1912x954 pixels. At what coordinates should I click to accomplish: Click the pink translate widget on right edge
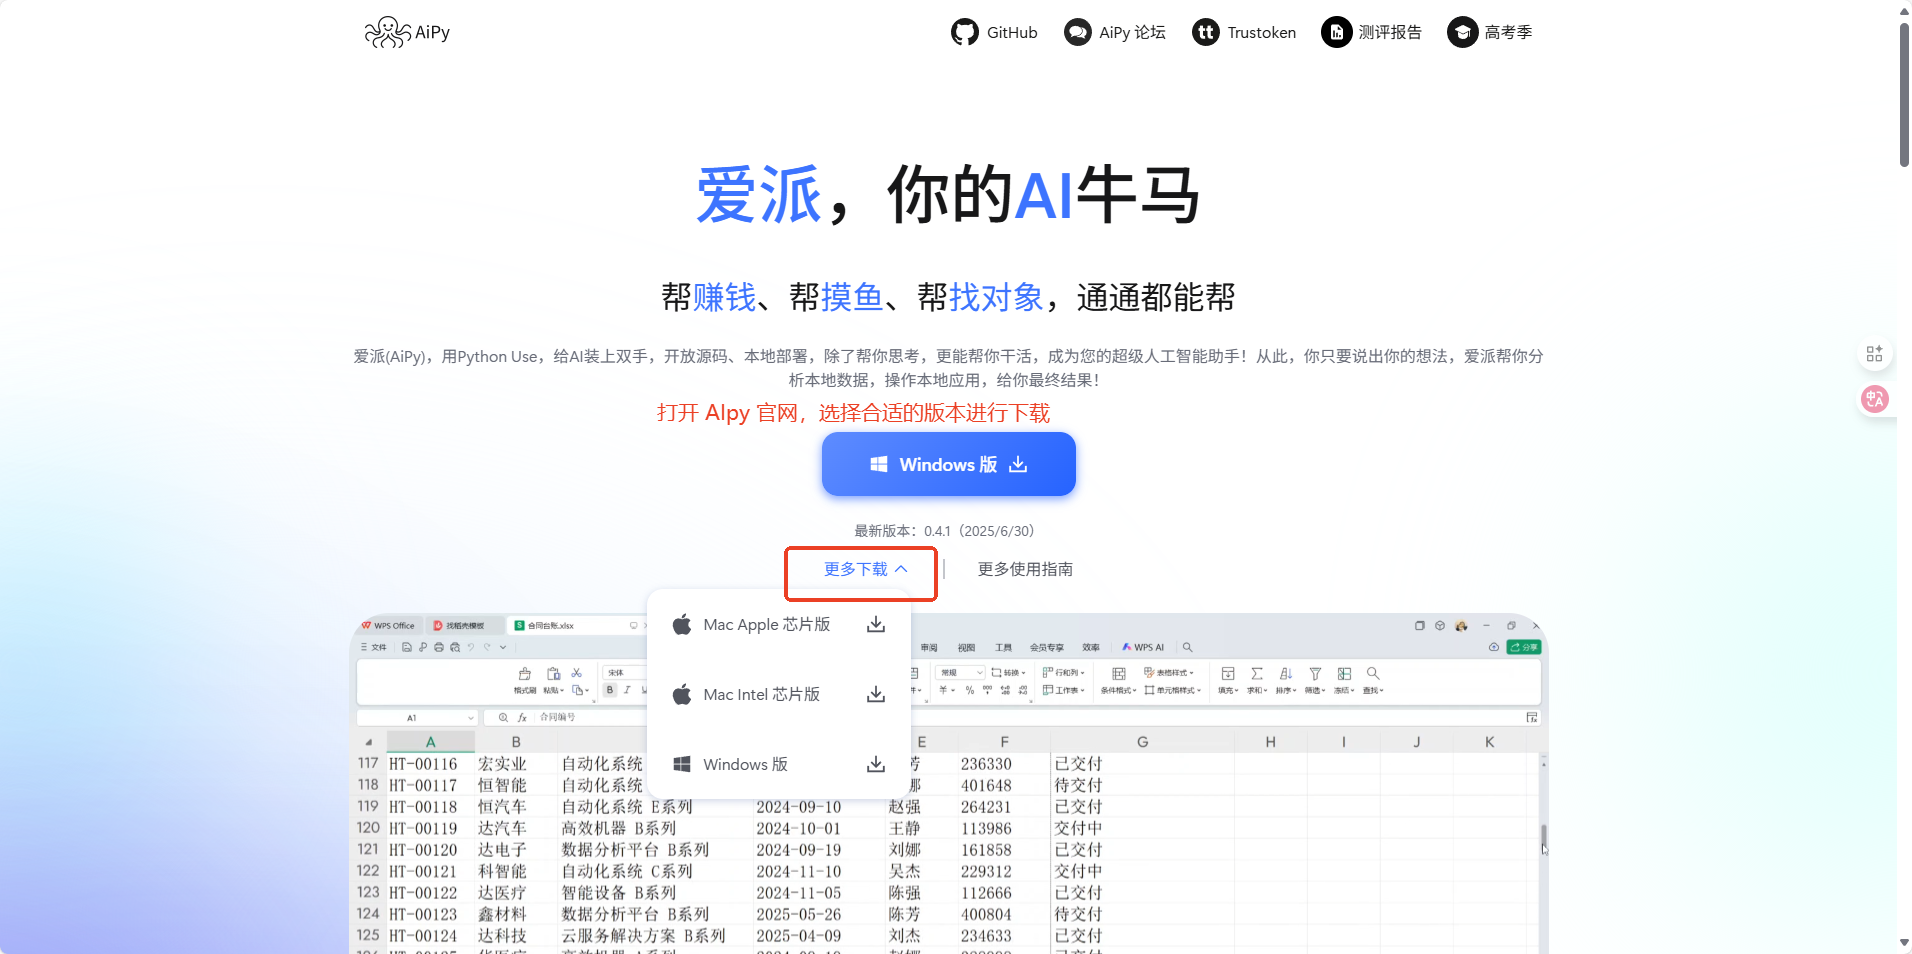[1875, 399]
